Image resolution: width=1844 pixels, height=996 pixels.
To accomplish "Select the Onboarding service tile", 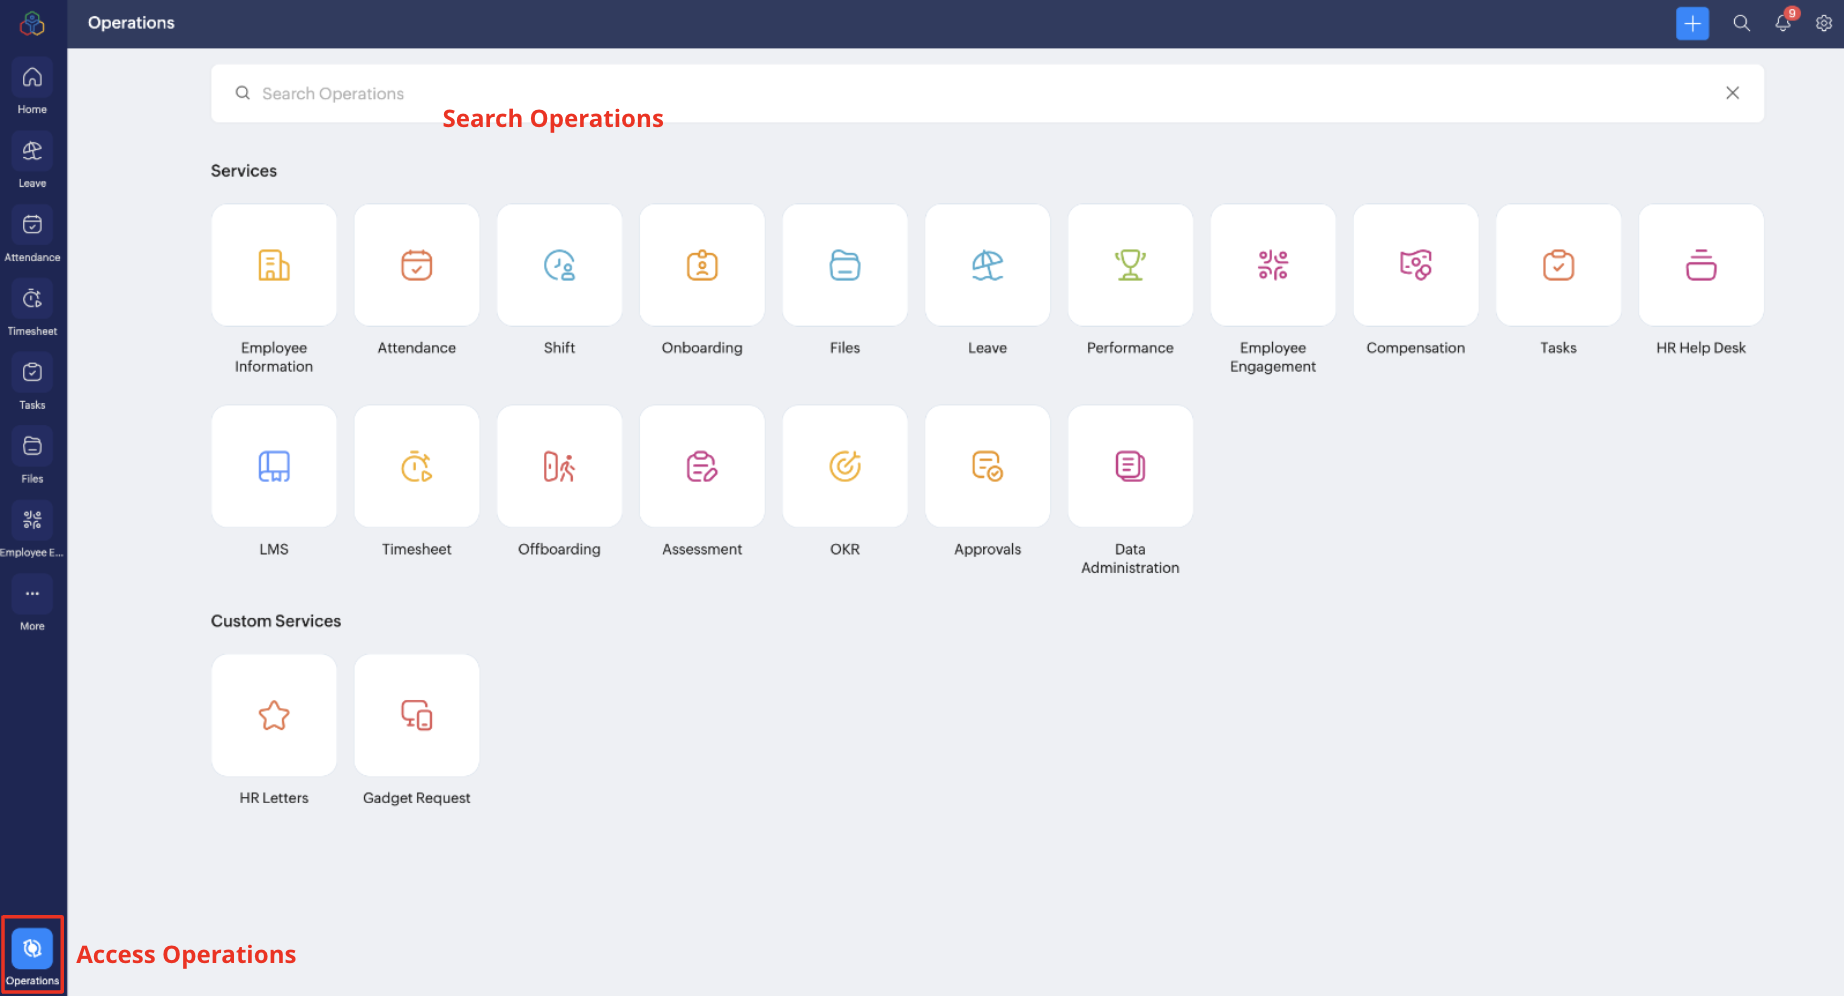I will tap(702, 266).
